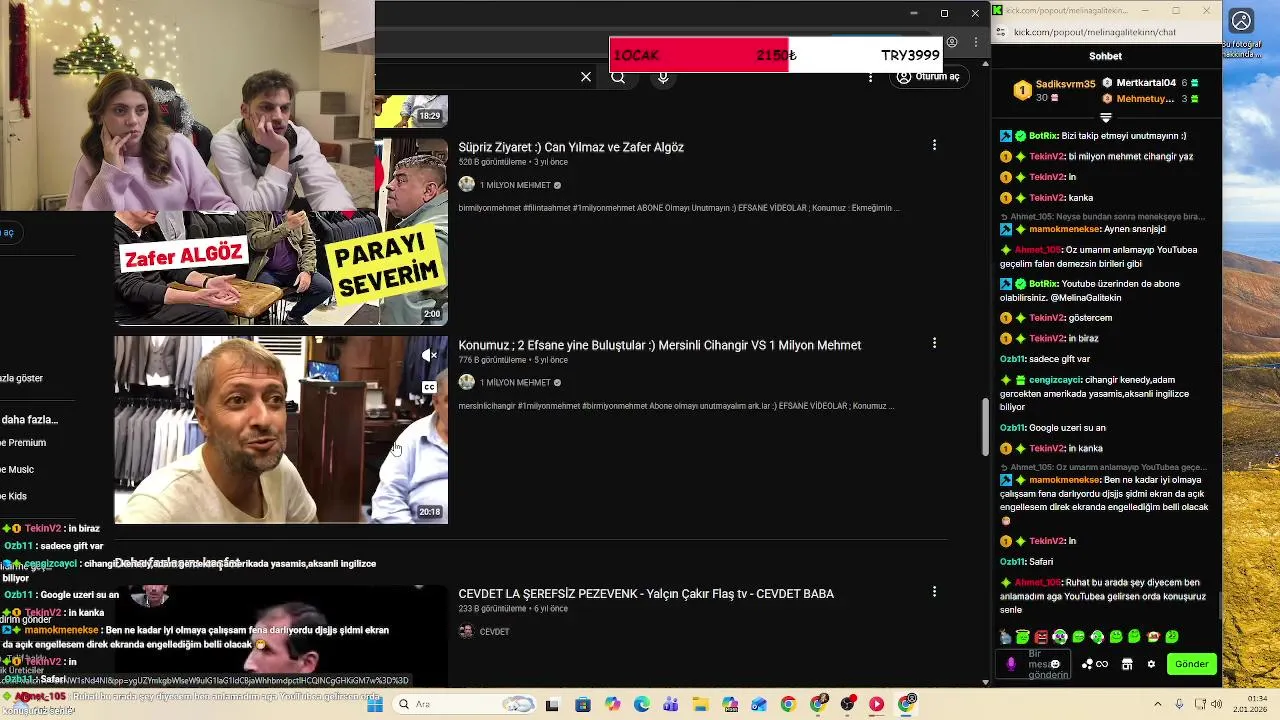
Task: Open Microsoft Edge from the taskbar
Action: (641, 705)
